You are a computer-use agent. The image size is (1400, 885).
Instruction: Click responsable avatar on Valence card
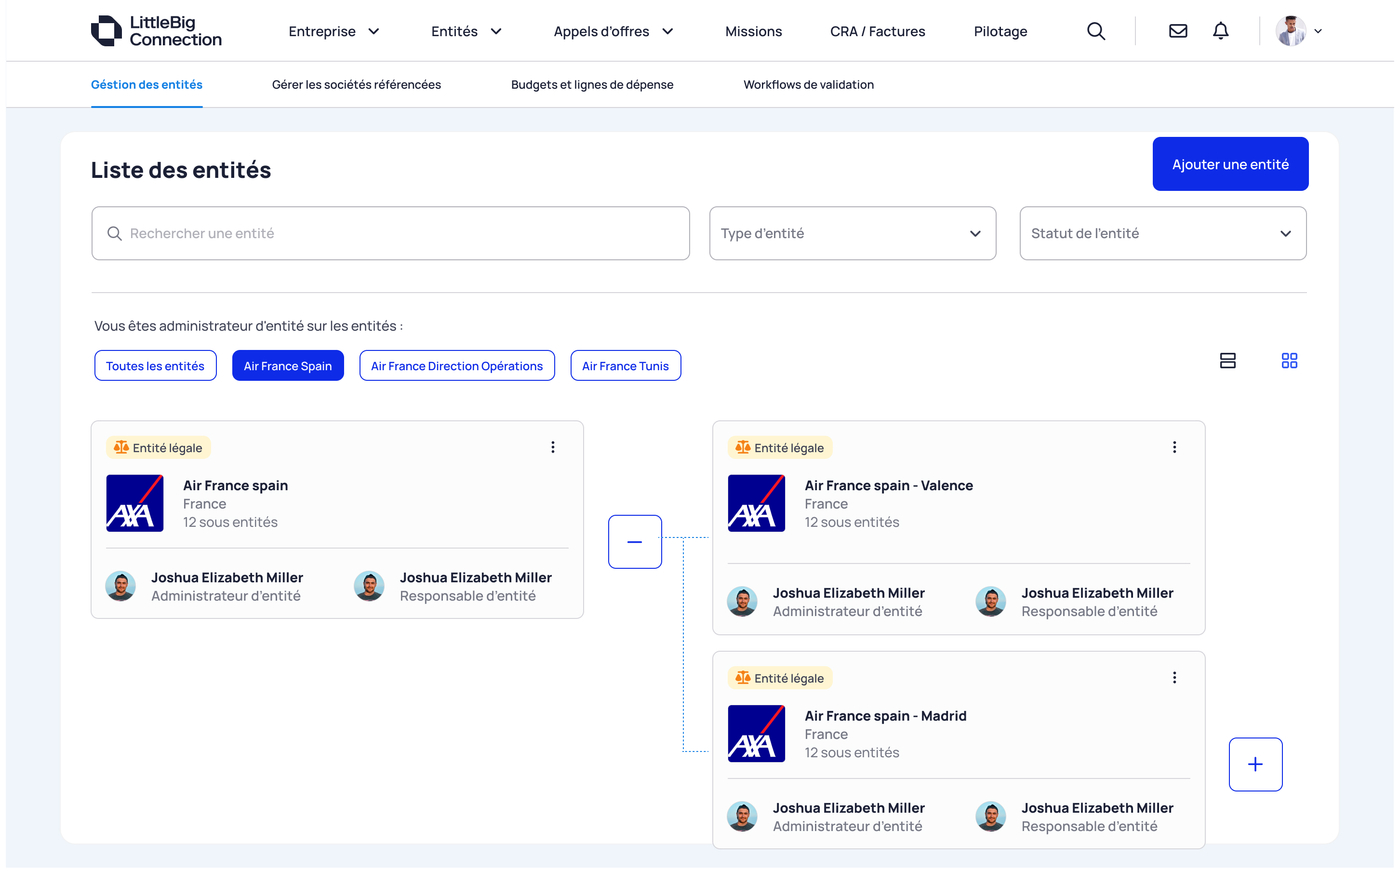click(991, 601)
